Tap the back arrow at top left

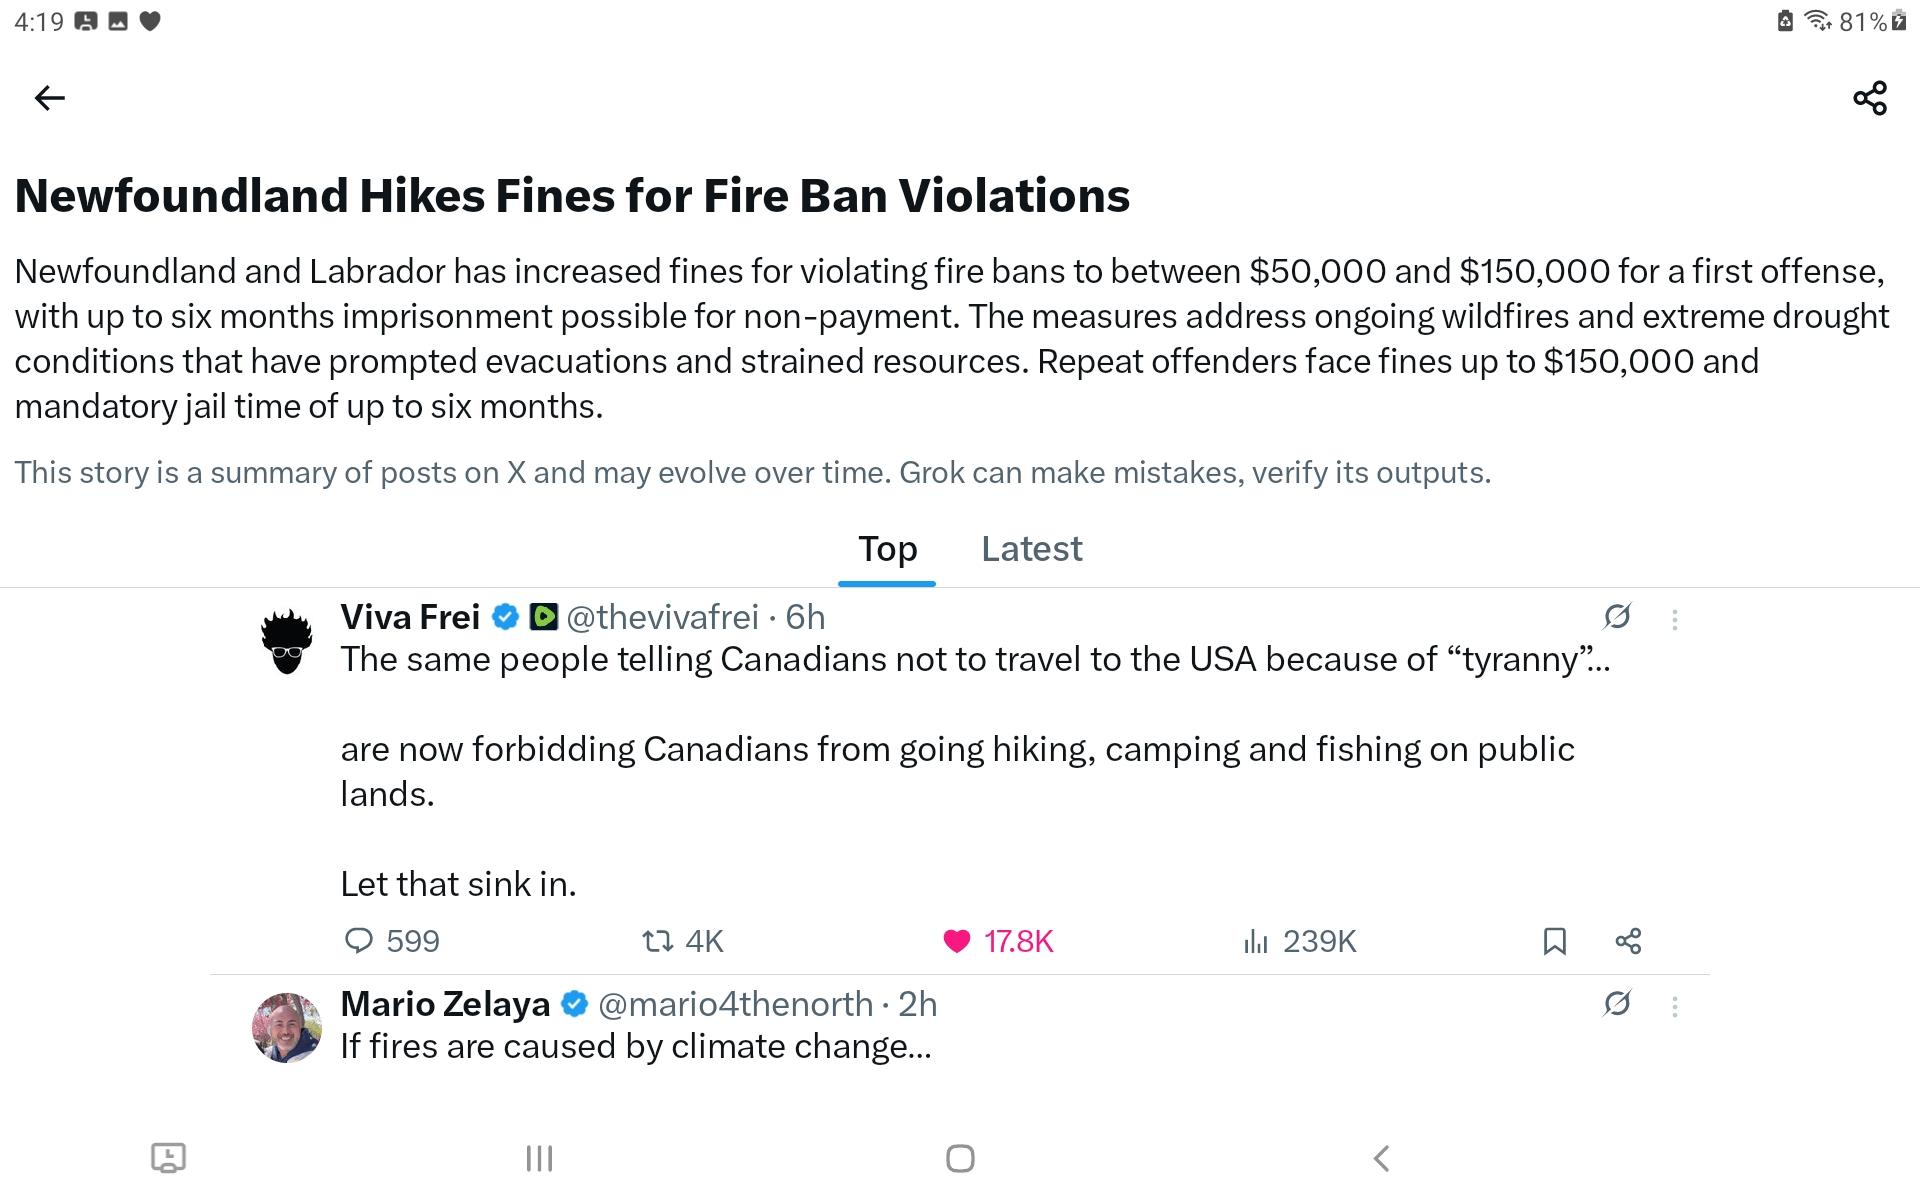tap(49, 98)
